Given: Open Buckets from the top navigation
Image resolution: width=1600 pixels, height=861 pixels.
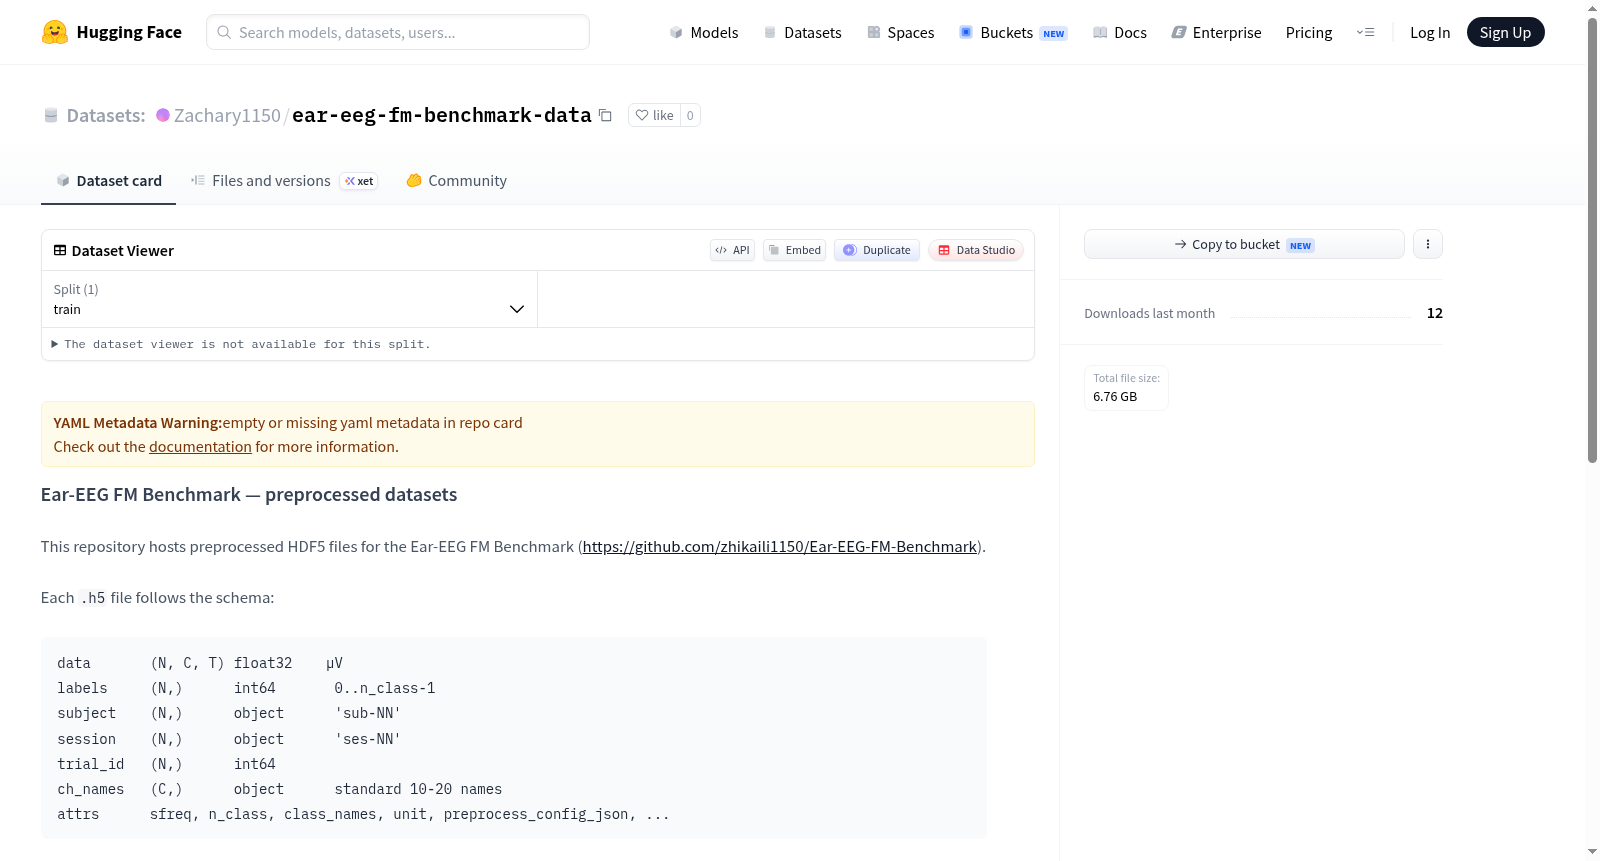Looking at the screenshot, I should (1013, 32).
